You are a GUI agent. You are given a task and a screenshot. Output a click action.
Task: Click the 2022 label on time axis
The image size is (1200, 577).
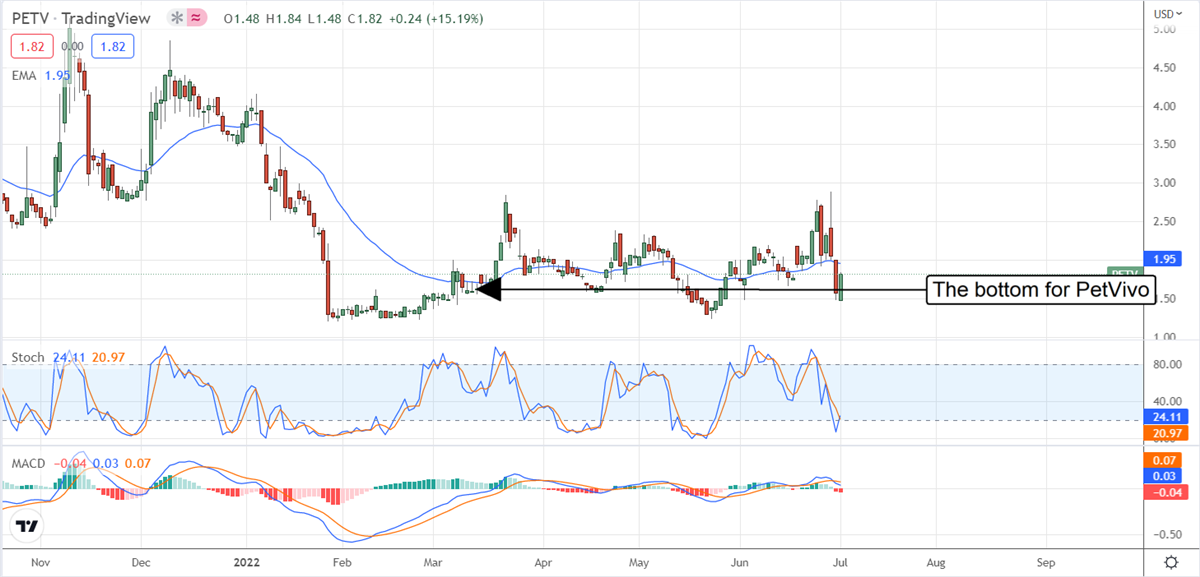click(245, 563)
